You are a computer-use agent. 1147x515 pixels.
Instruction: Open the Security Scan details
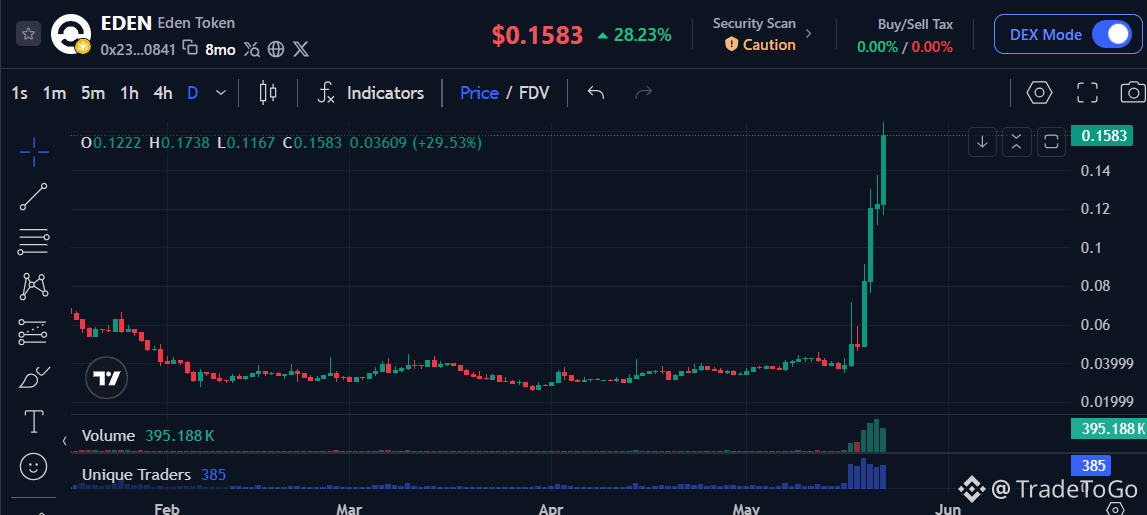tap(762, 34)
